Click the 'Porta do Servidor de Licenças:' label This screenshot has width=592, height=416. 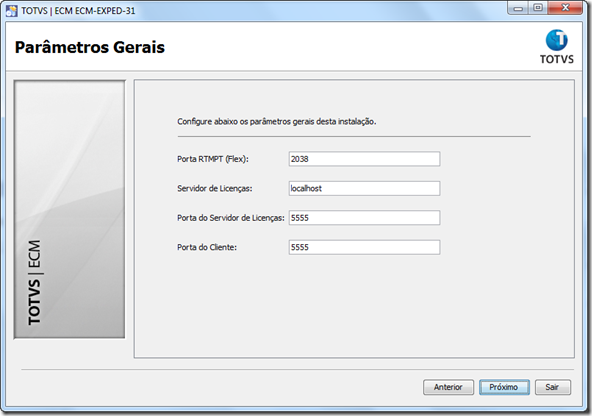[x=231, y=218]
